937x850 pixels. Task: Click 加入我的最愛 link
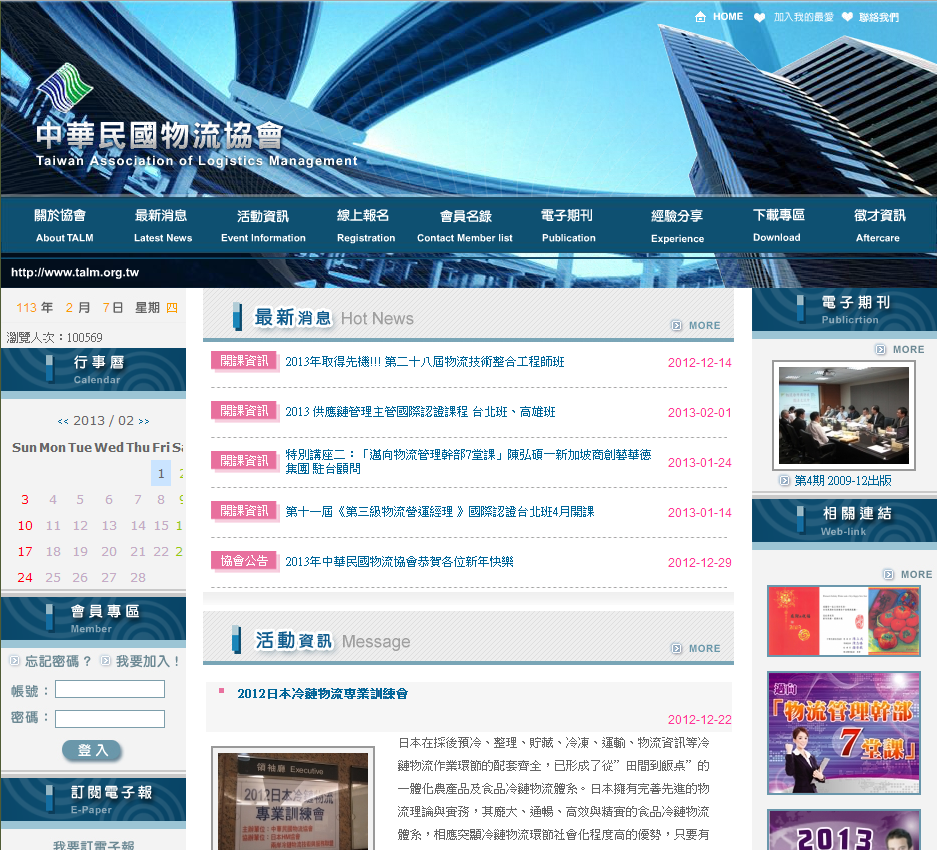[804, 17]
